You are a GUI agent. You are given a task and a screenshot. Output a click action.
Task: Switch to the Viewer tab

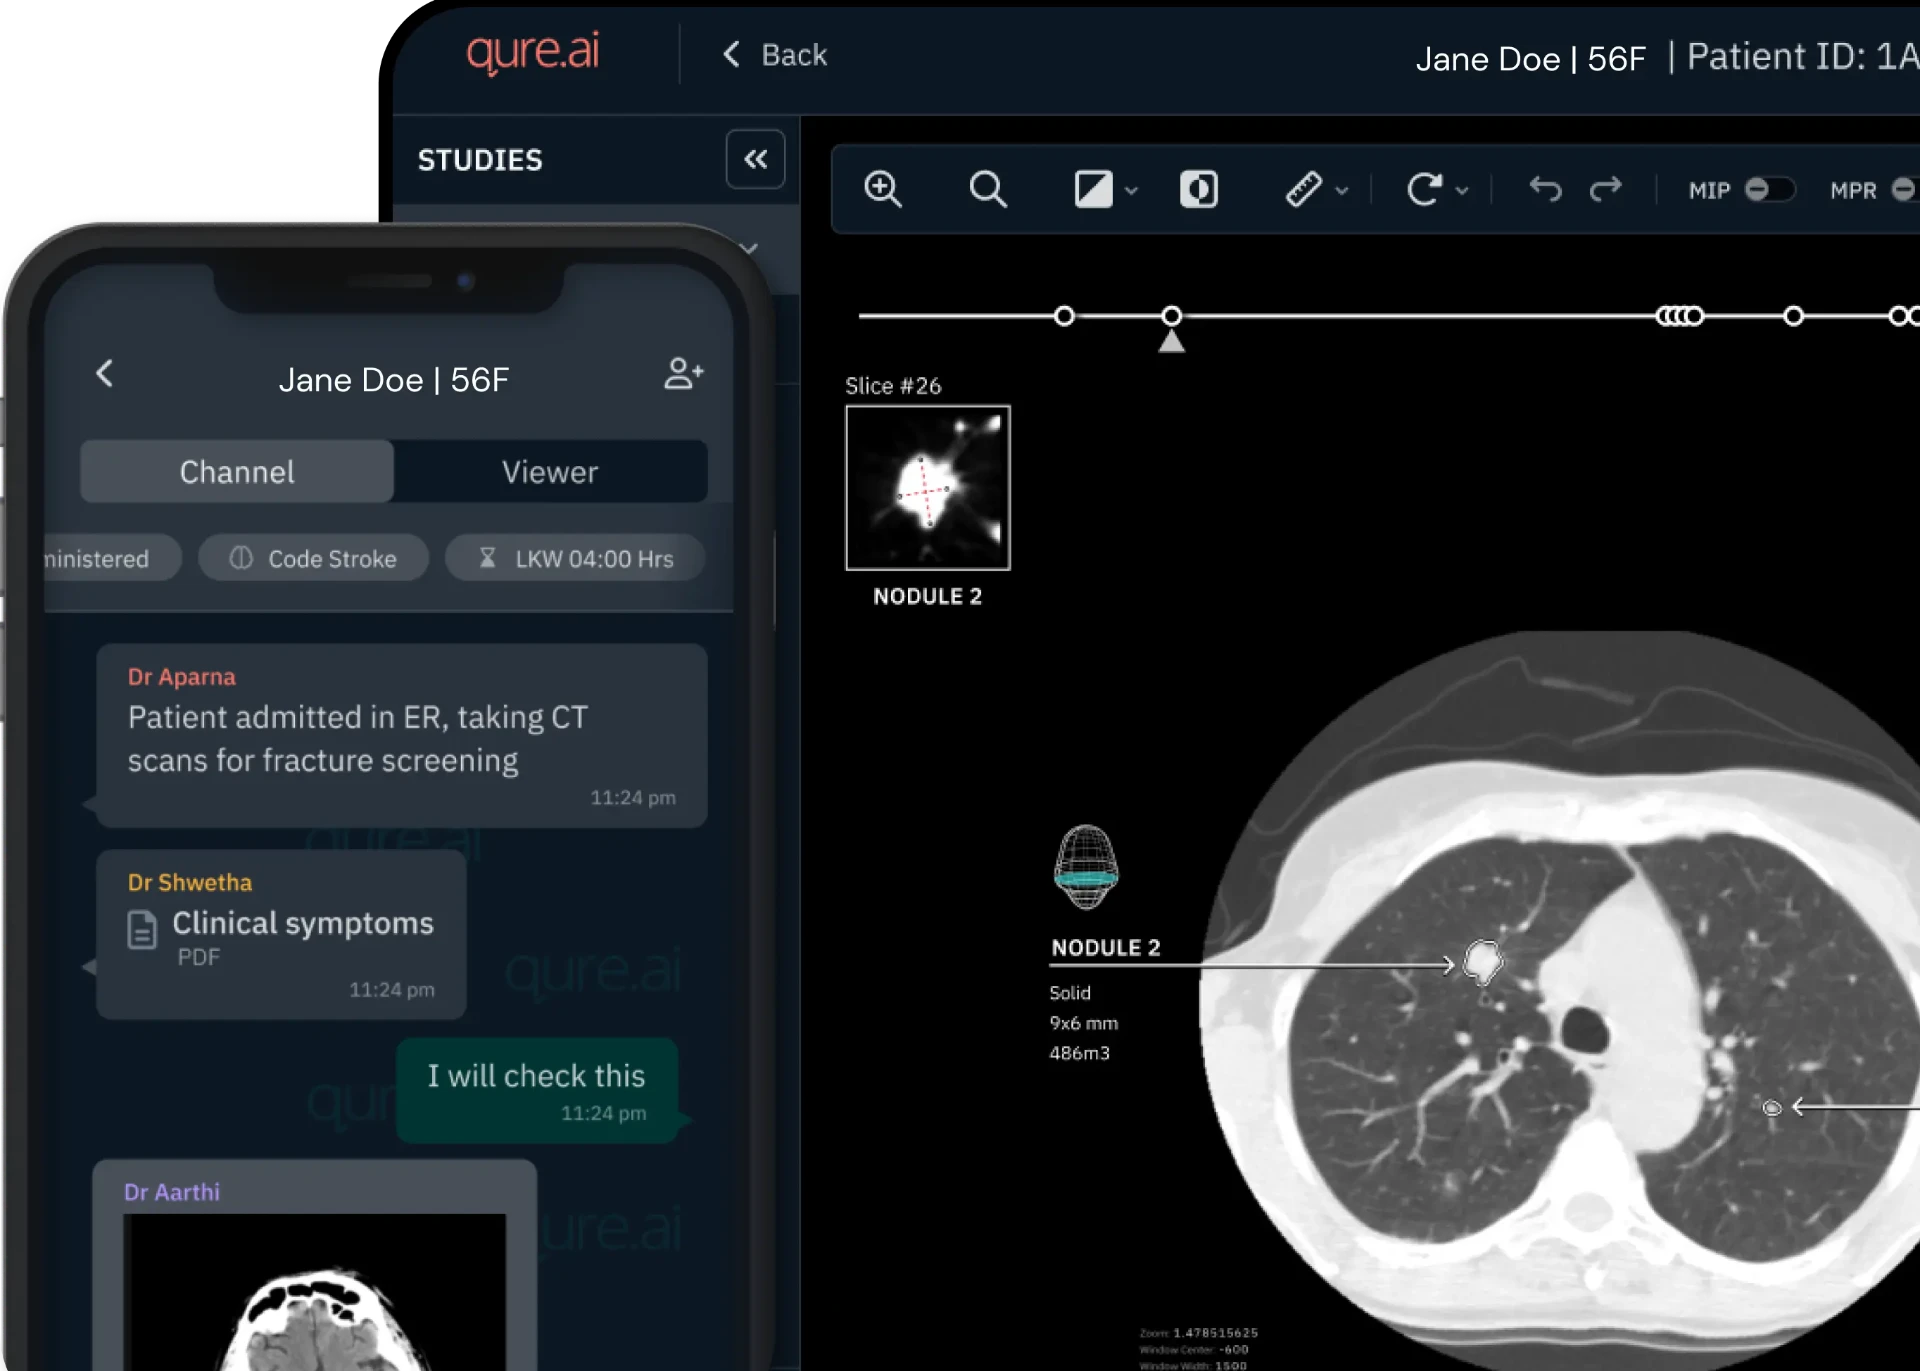551,471
